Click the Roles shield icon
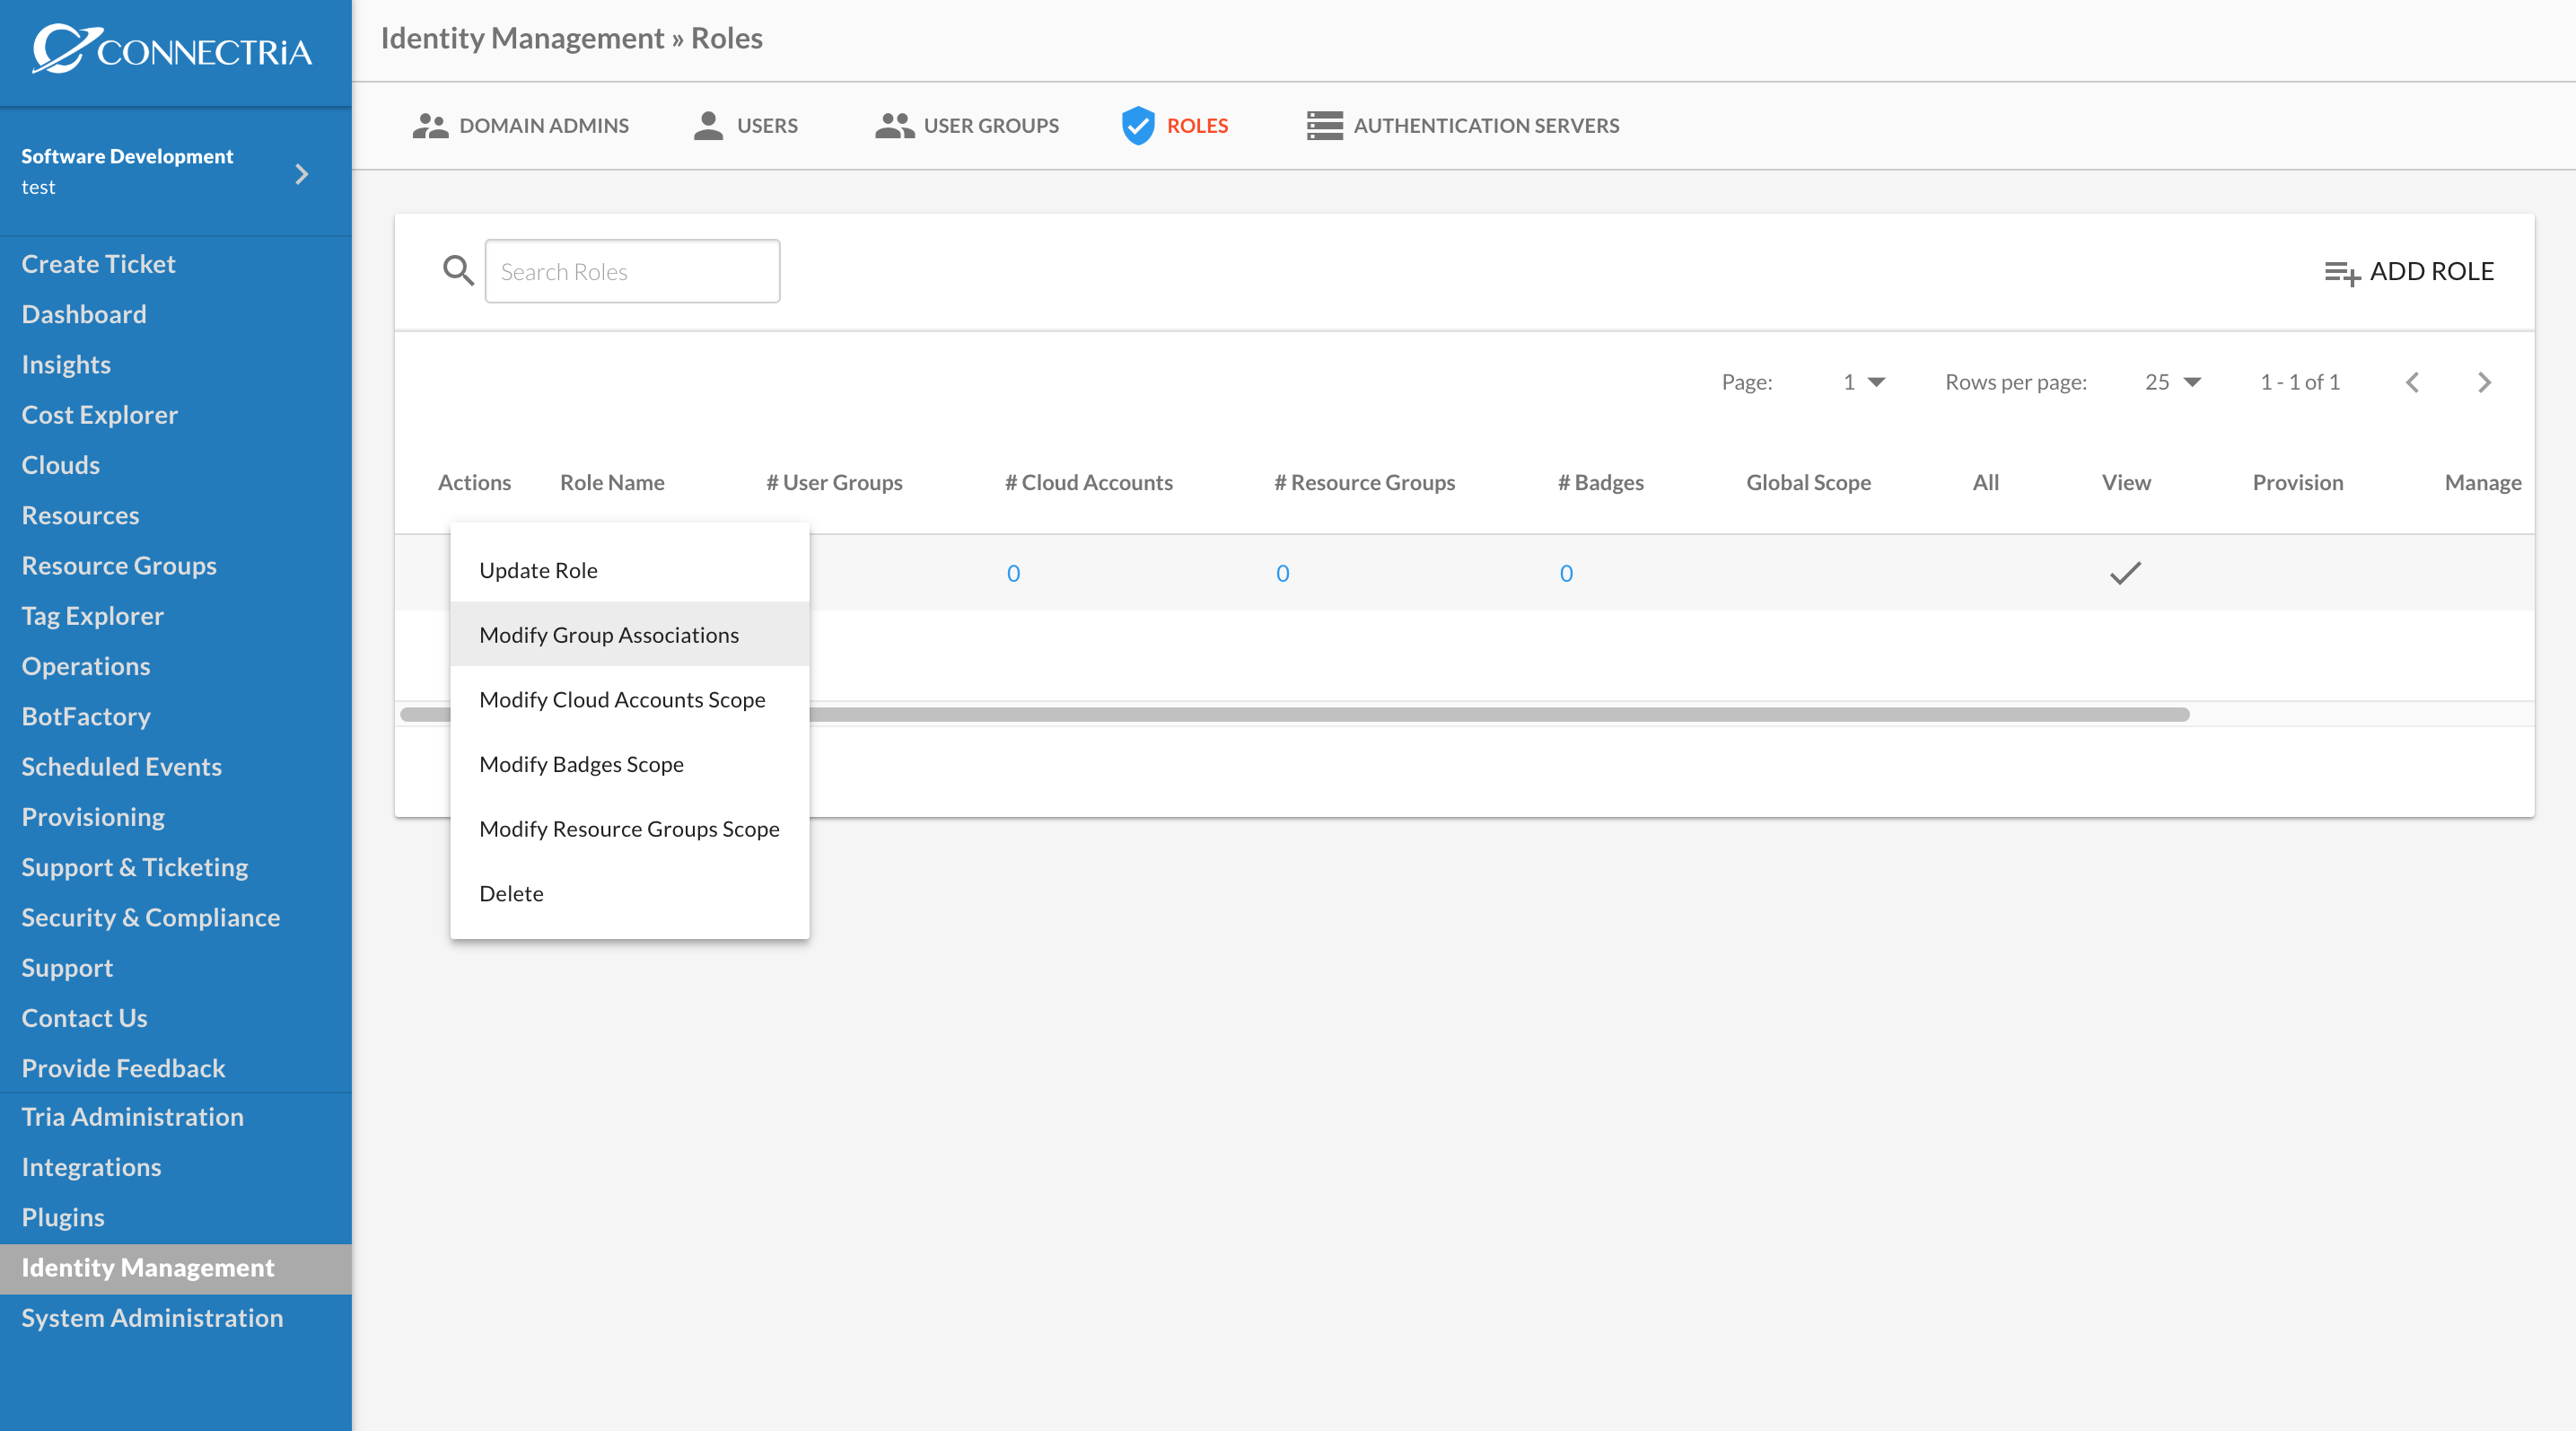 click(x=1138, y=125)
